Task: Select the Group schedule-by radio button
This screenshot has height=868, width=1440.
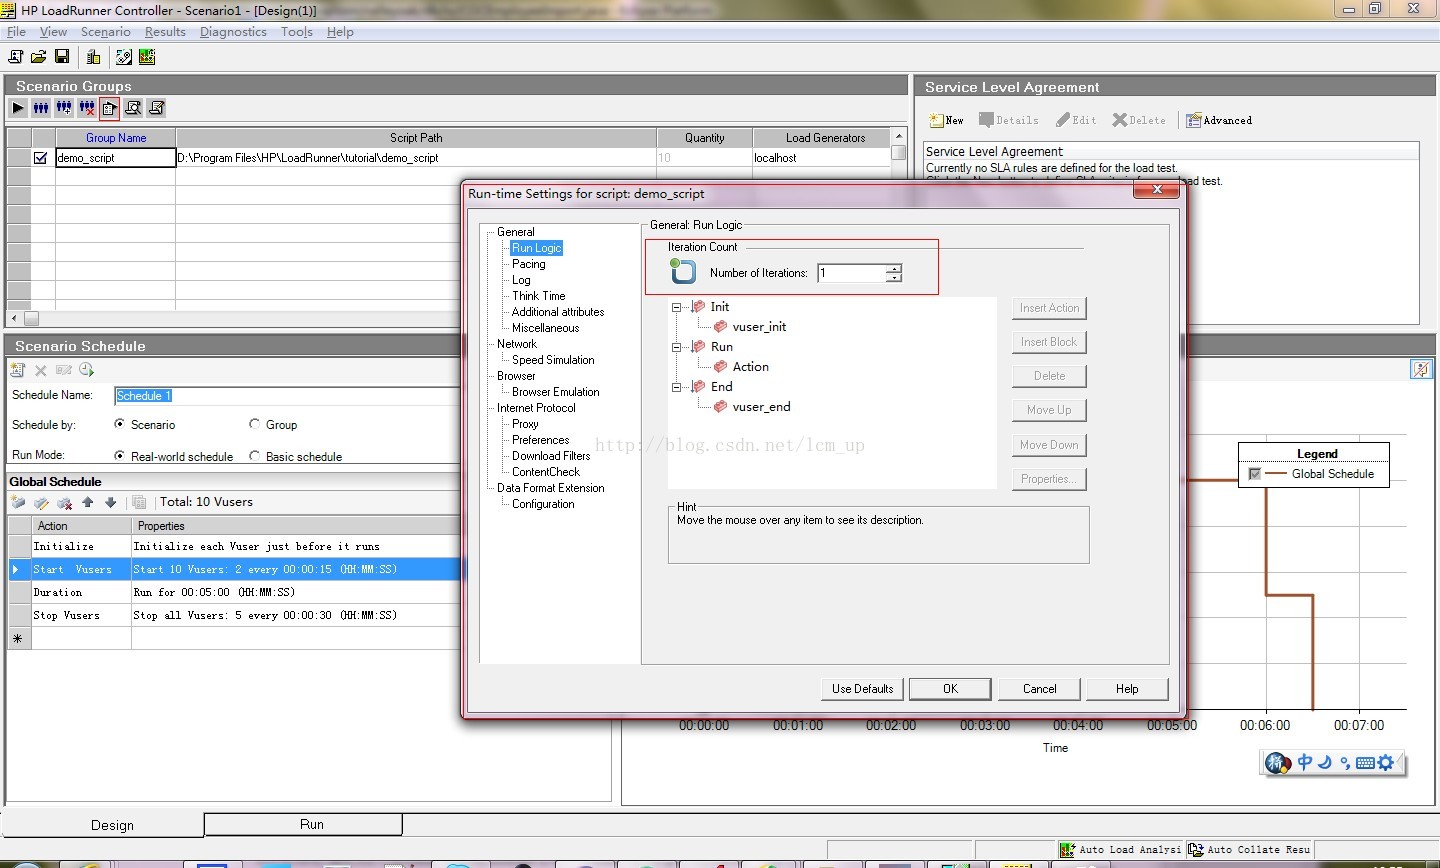Action: 255,425
